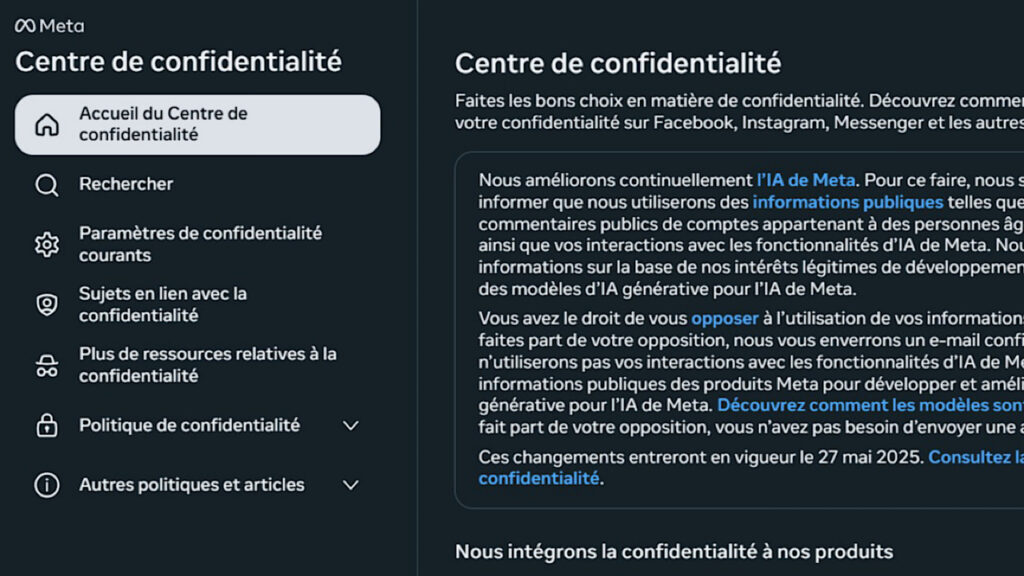Click the home icon in sidebar
Screen dimensions: 1024x576
coord(47,125)
